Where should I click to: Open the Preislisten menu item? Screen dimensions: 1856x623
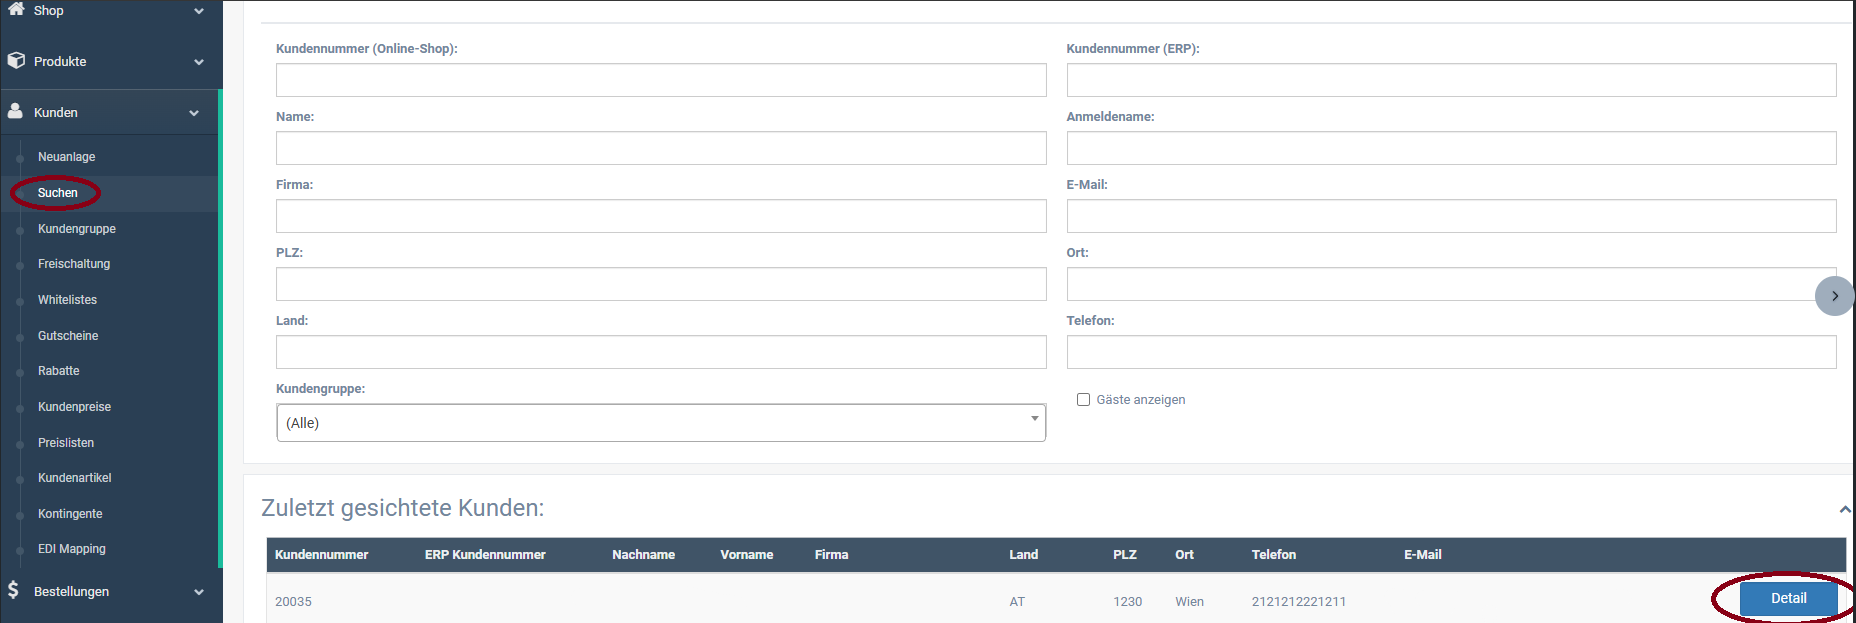click(66, 443)
